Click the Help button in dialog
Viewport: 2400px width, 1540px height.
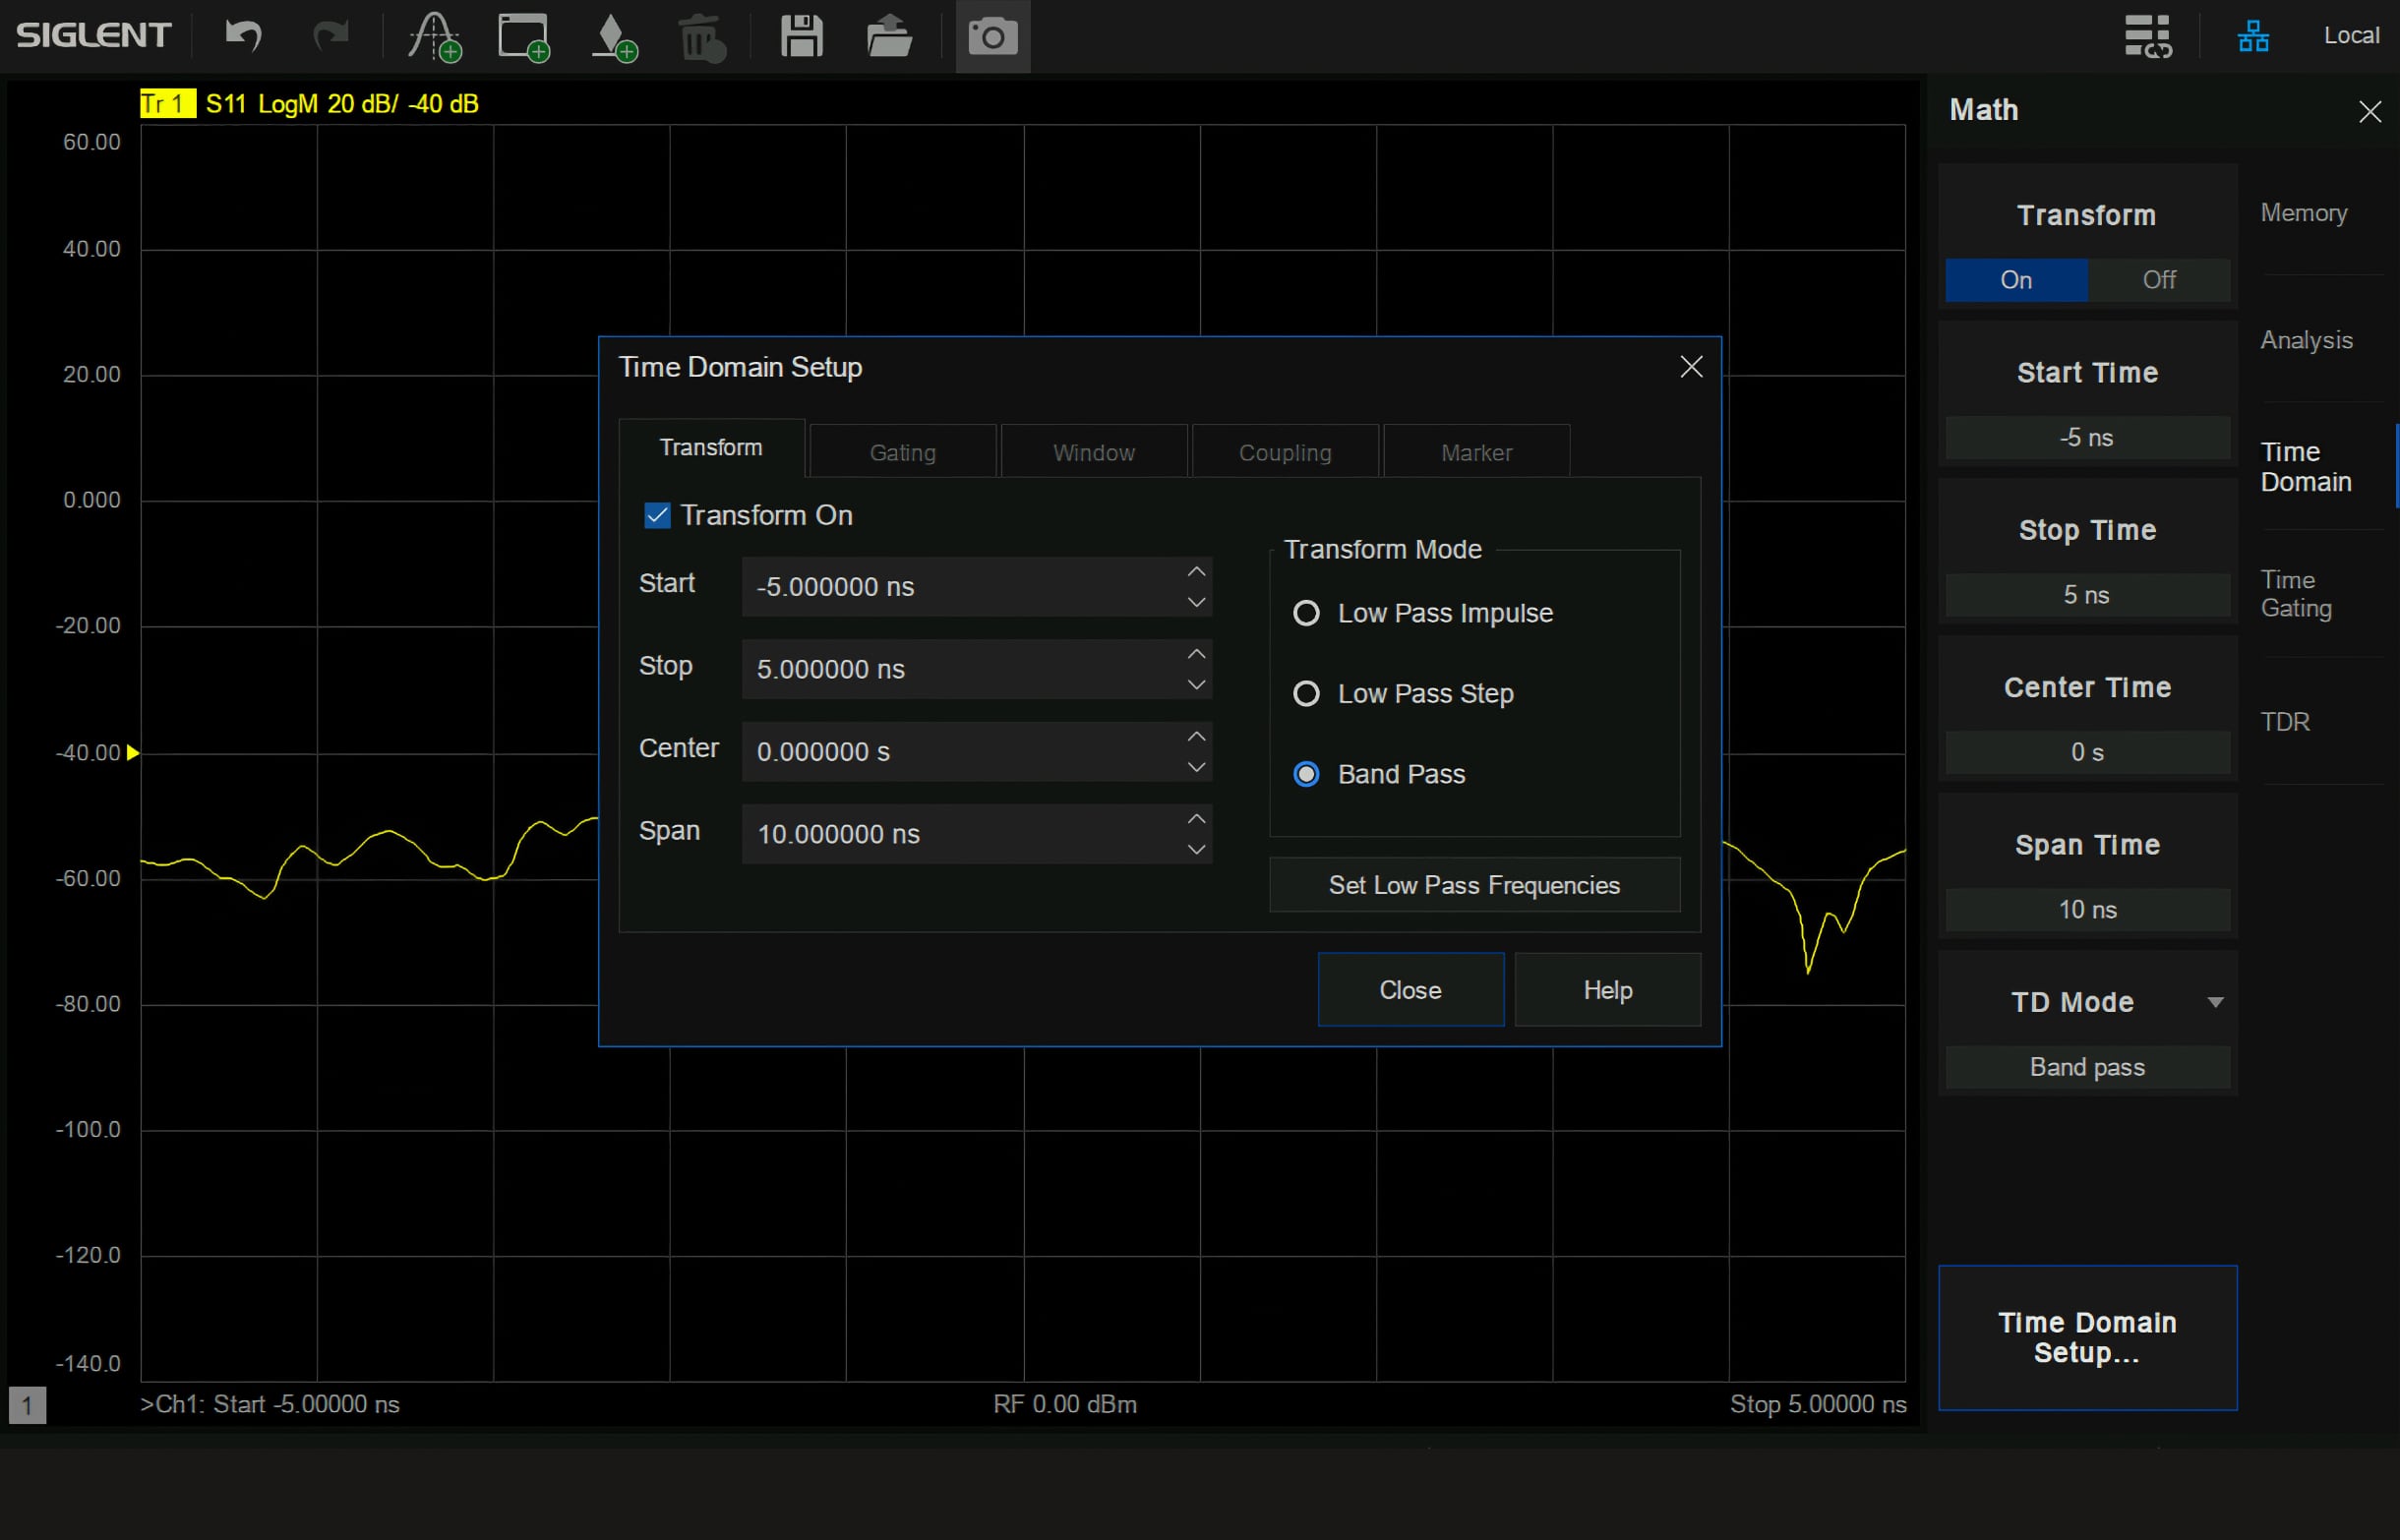click(1607, 990)
